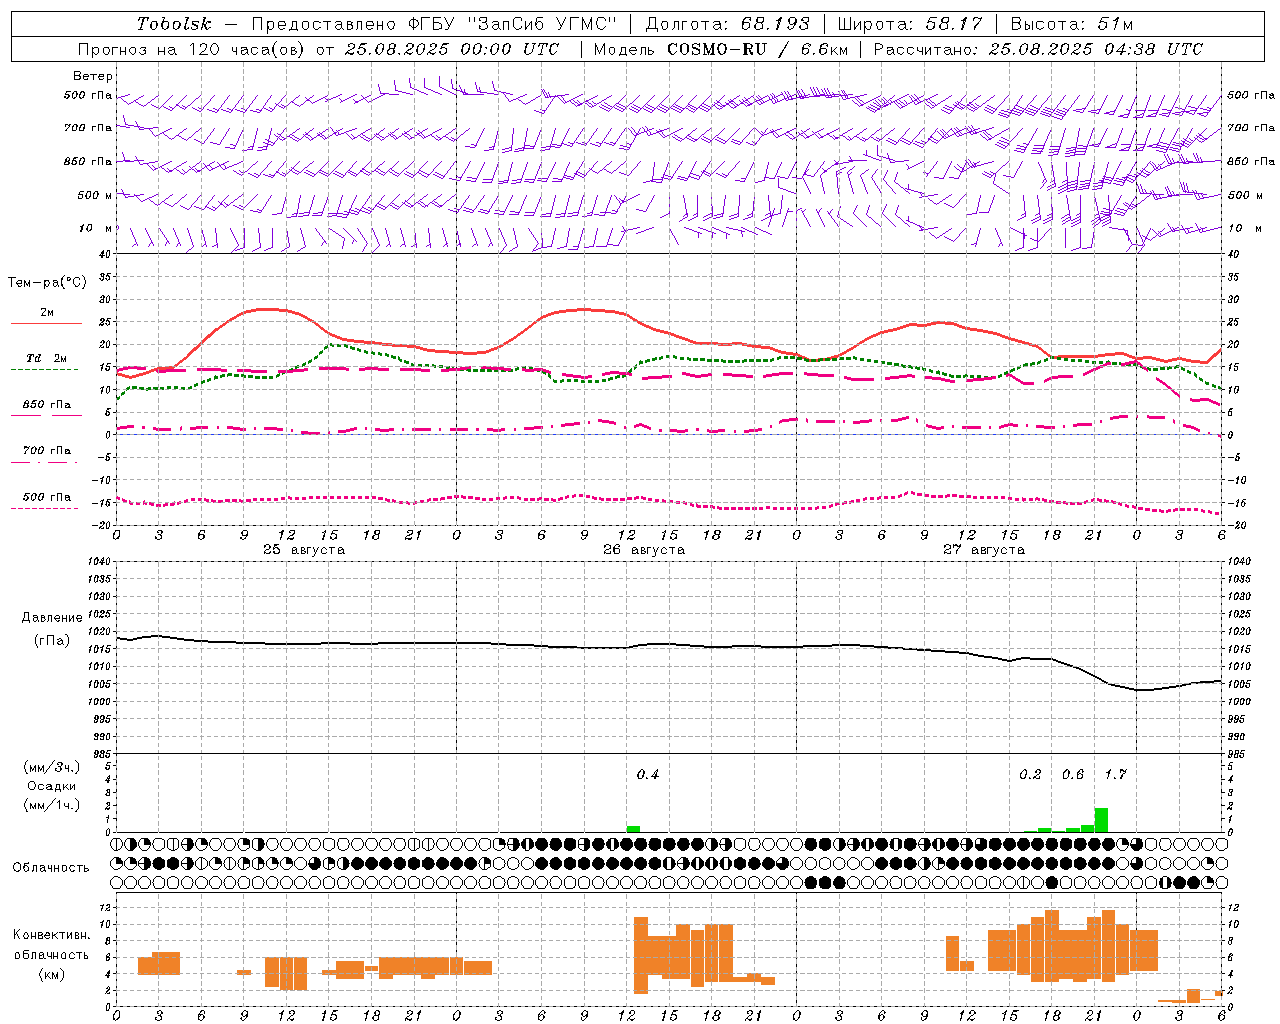Viewport: 1280px width, 1024px height.
Task: Click the '(км)' convective cloud unit label
Action: 52,974
